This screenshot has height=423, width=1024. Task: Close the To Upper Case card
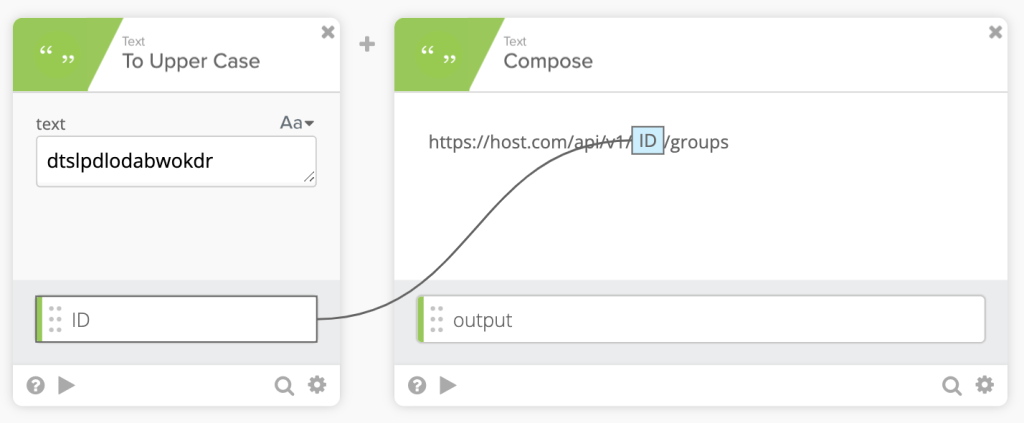tap(327, 32)
